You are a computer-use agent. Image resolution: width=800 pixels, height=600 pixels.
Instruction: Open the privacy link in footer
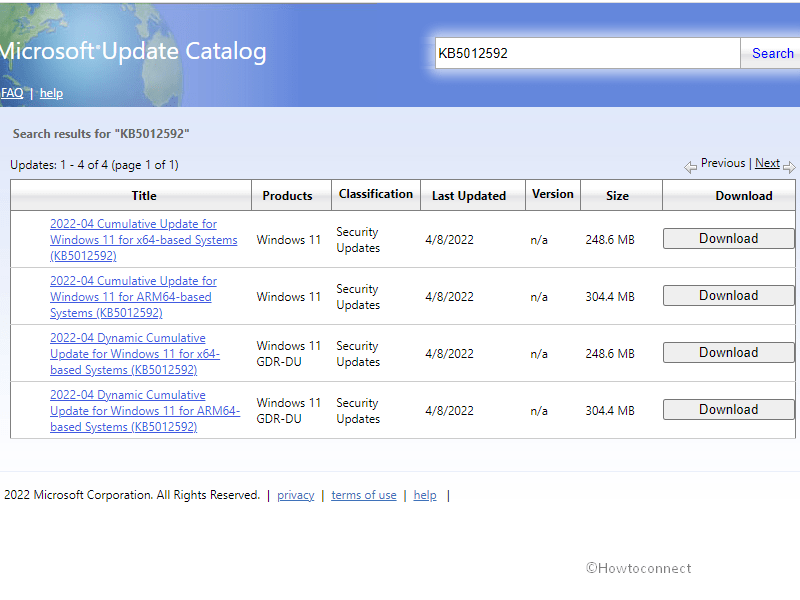(x=295, y=495)
